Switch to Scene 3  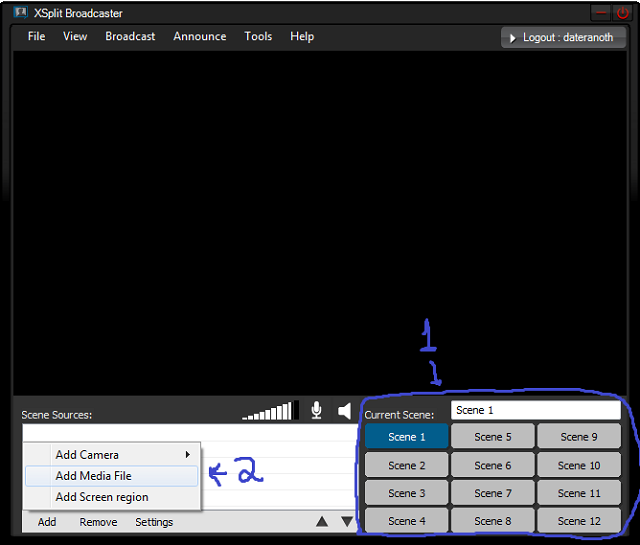(407, 493)
